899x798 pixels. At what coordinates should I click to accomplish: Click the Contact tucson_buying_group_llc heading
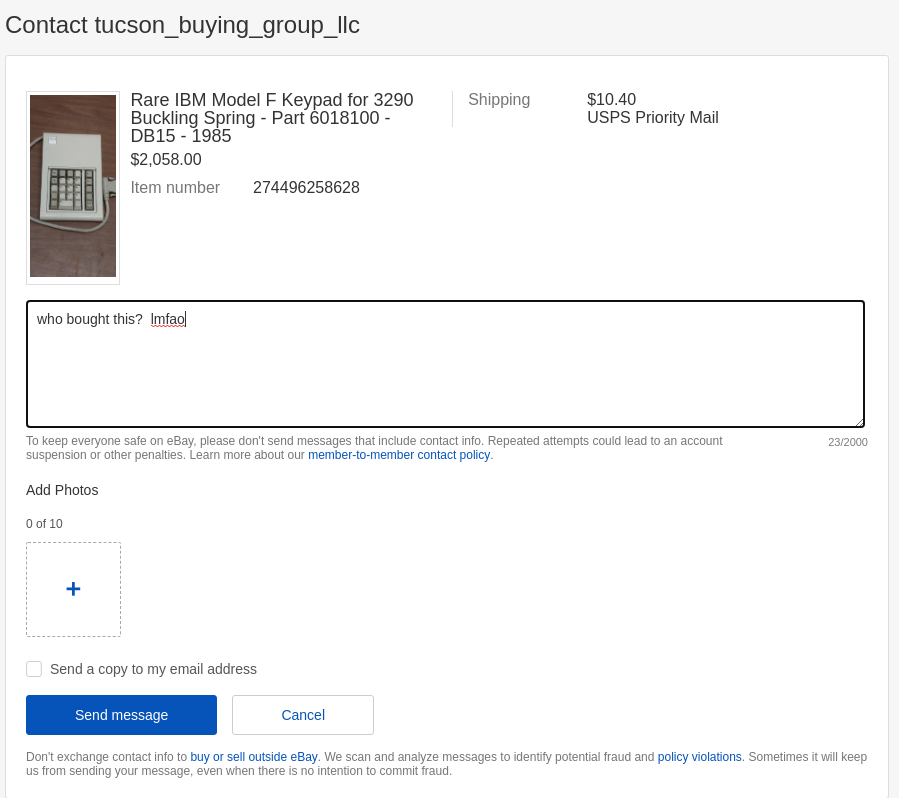pyautogui.click(x=183, y=25)
